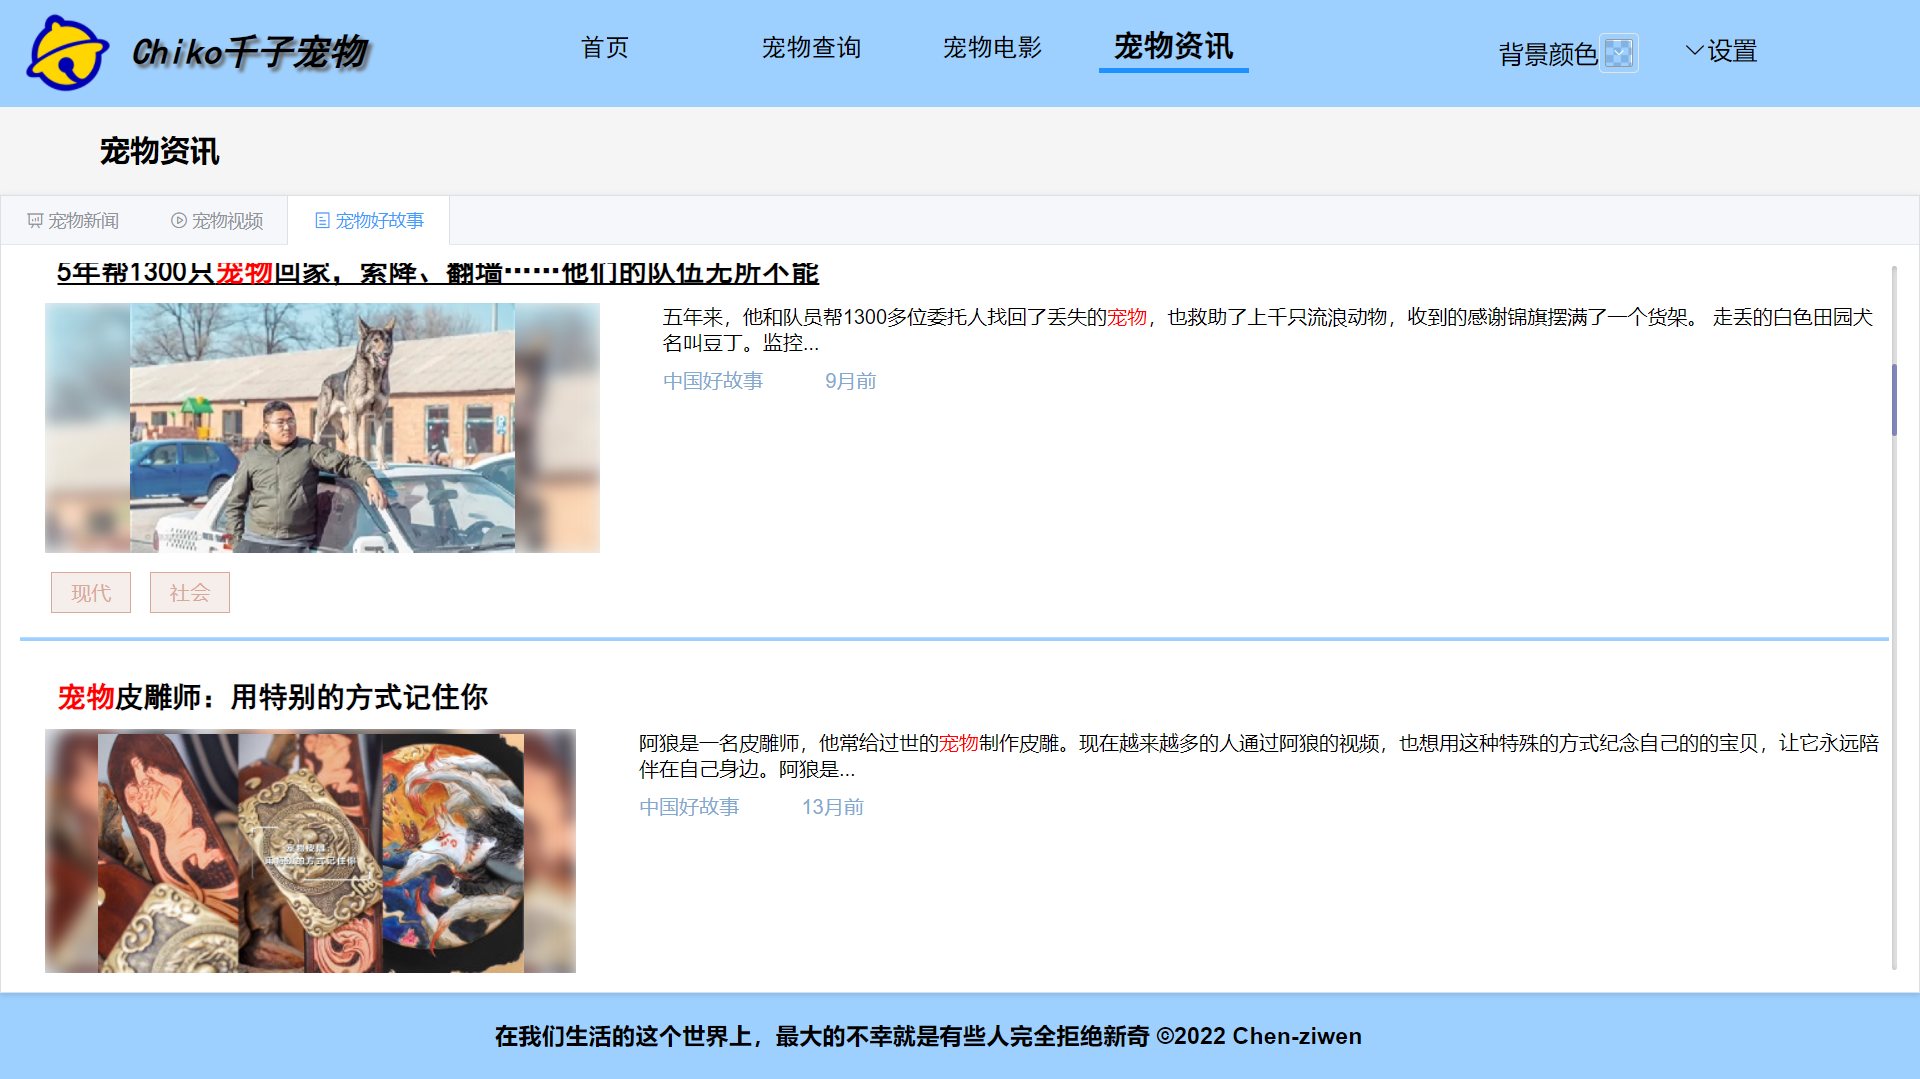Click the document icon beside 宠物好故事
The width and height of the screenshot is (1920, 1079).
(321, 220)
